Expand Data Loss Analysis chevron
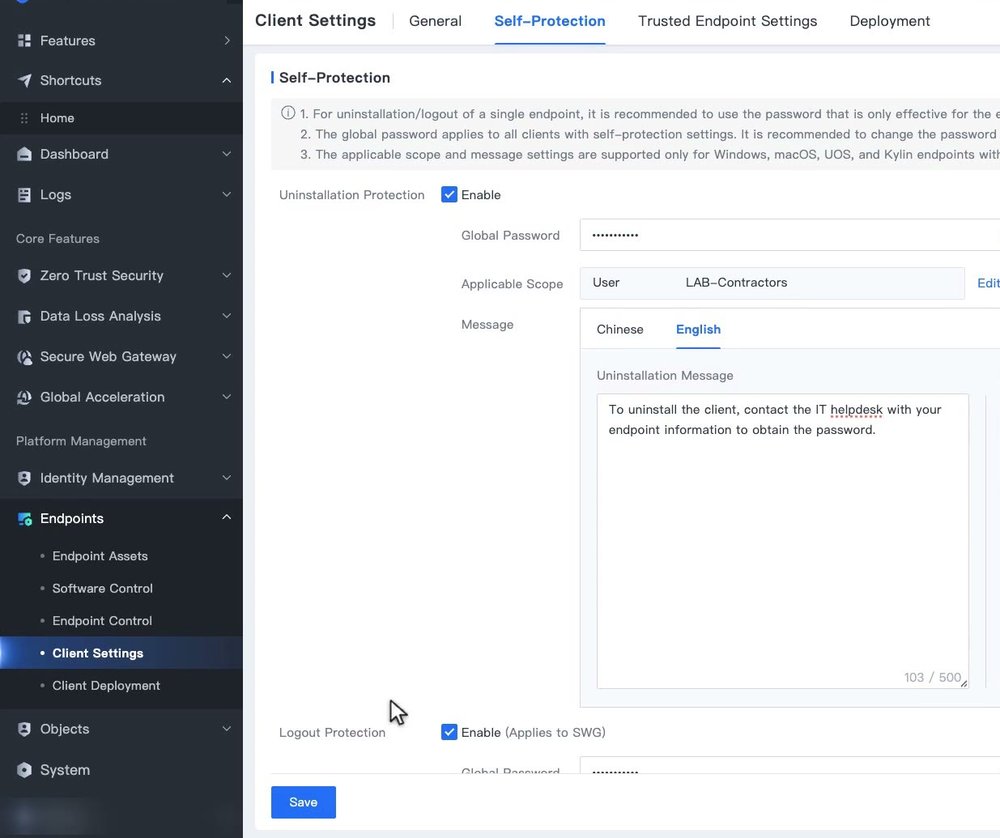 [226, 316]
